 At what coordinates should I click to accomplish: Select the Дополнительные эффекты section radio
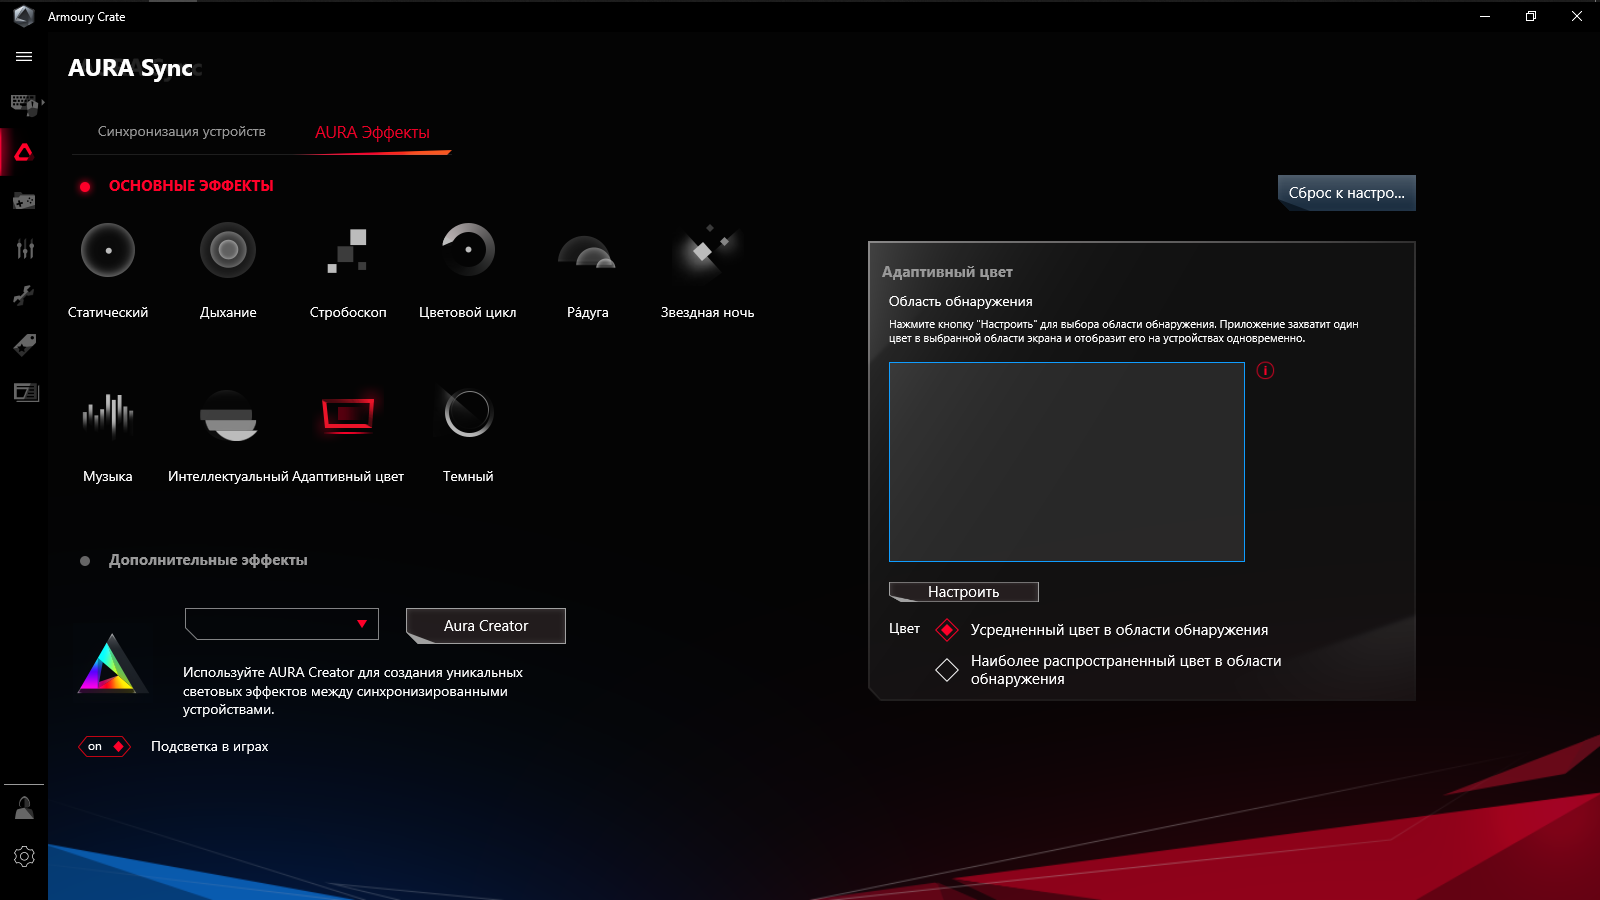pyautogui.click(x=85, y=561)
